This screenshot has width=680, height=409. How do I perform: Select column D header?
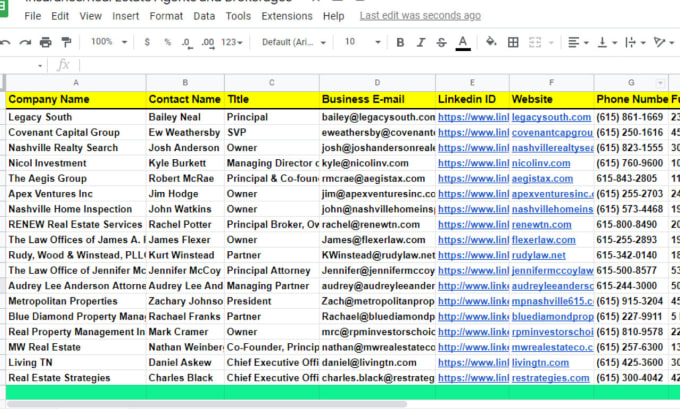pyautogui.click(x=377, y=82)
